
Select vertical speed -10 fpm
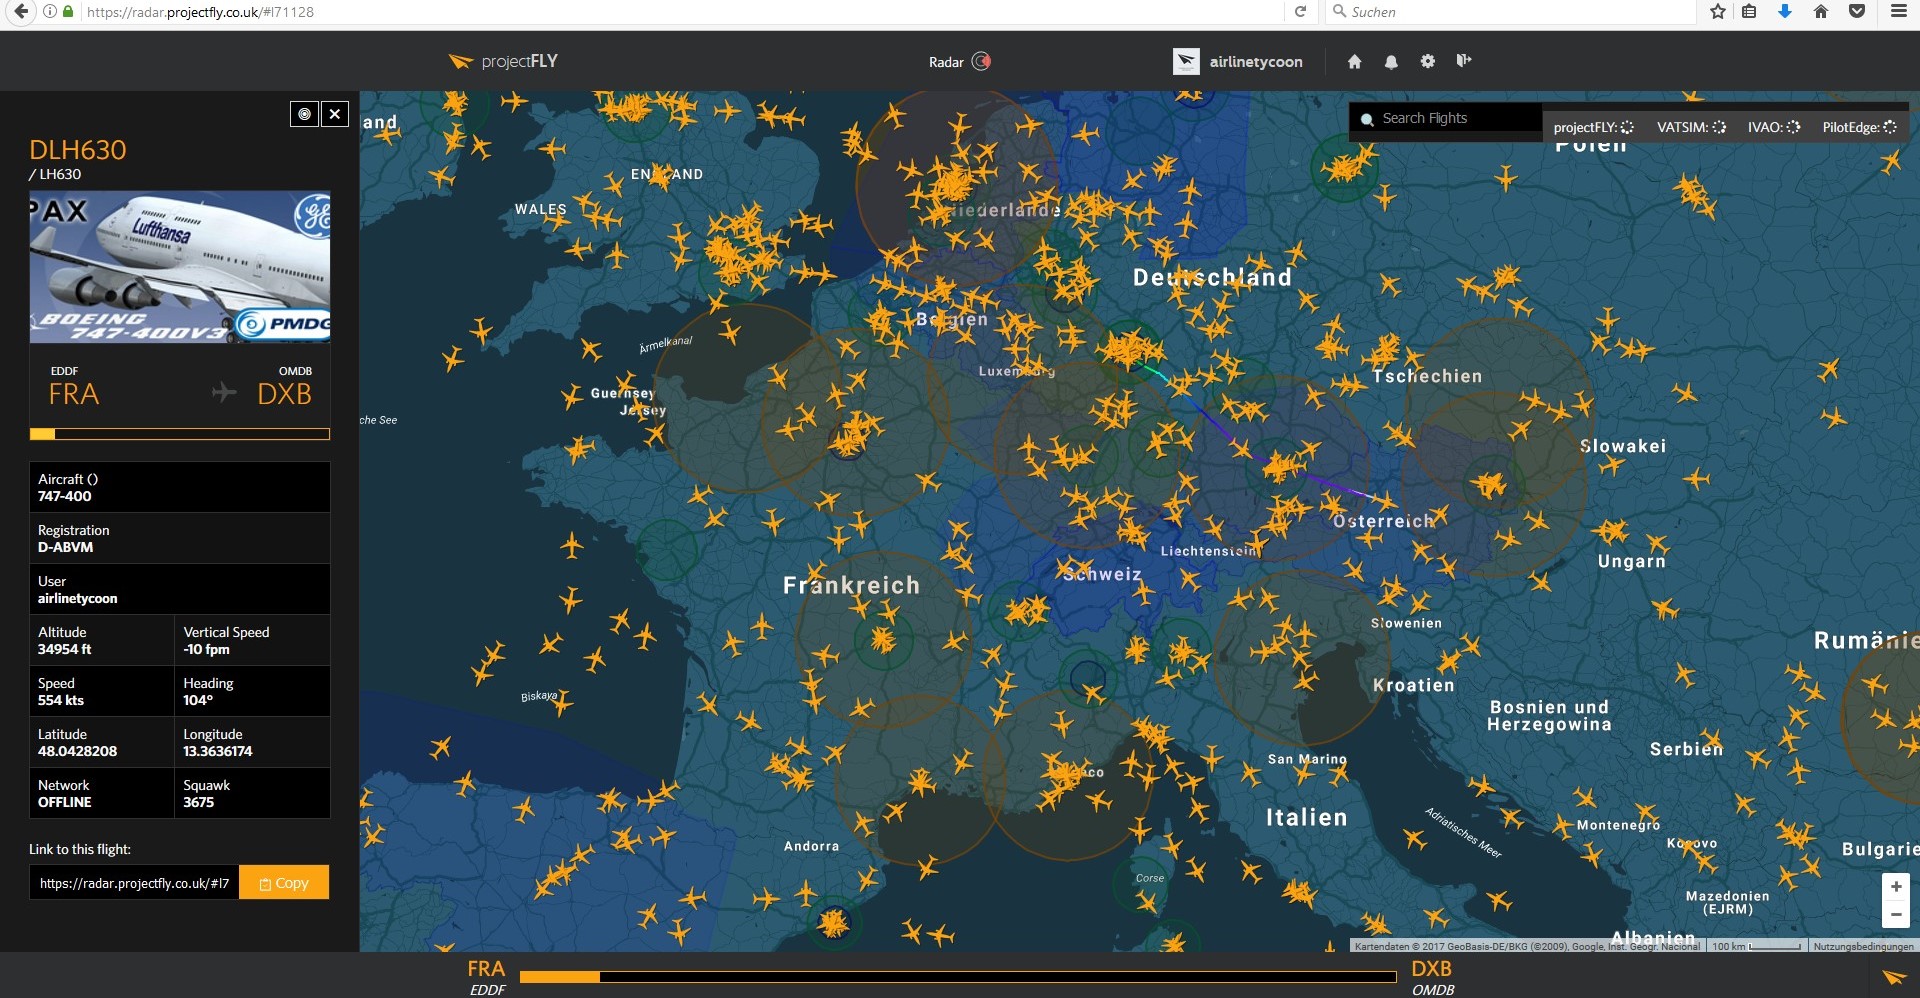[206, 649]
